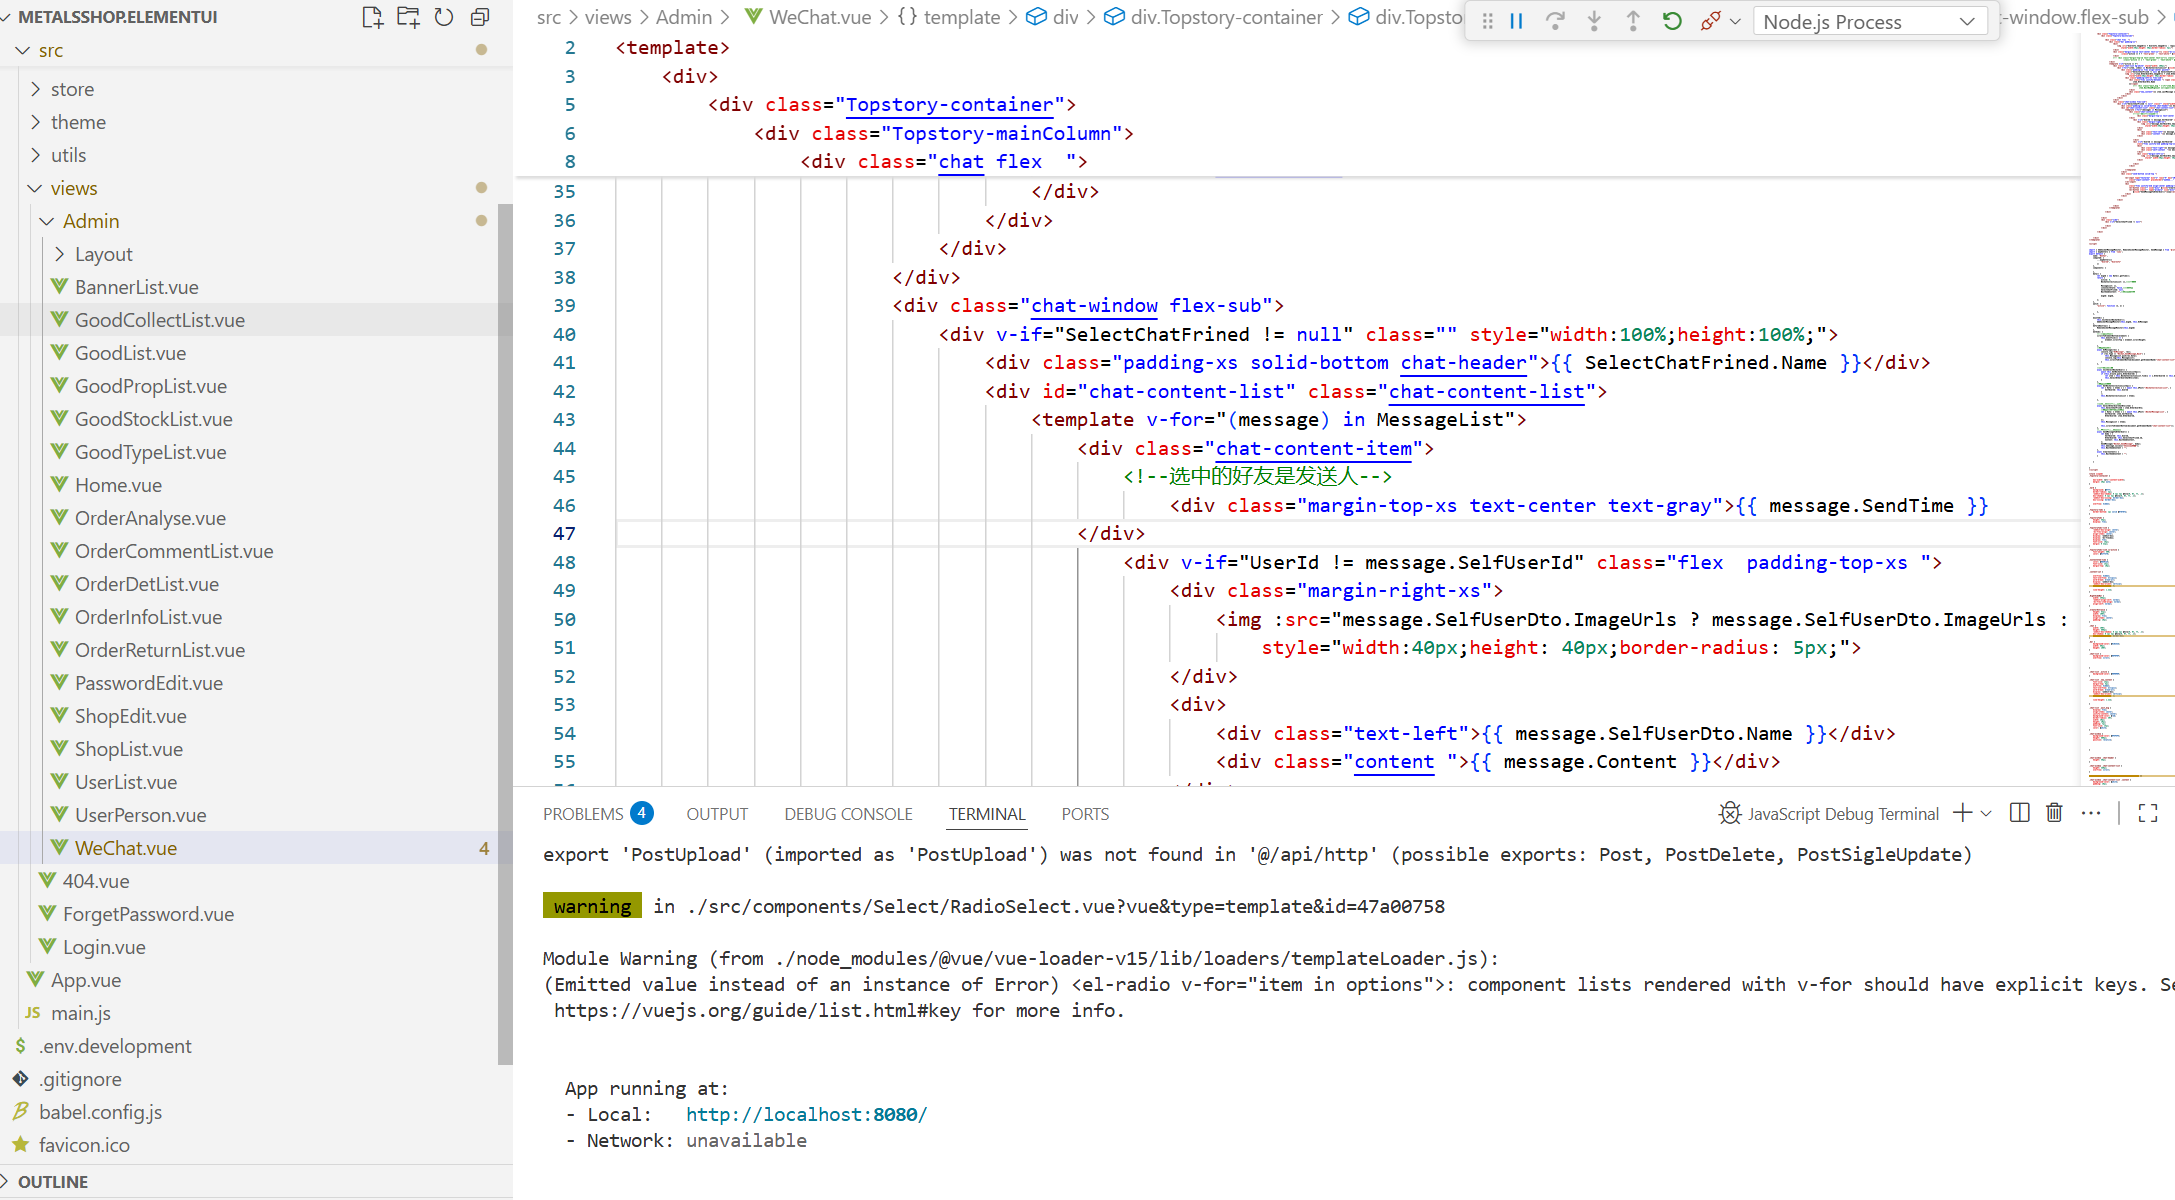Open new terminal launch profile dropdown
2175x1200 pixels.
tap(1986, 813)
